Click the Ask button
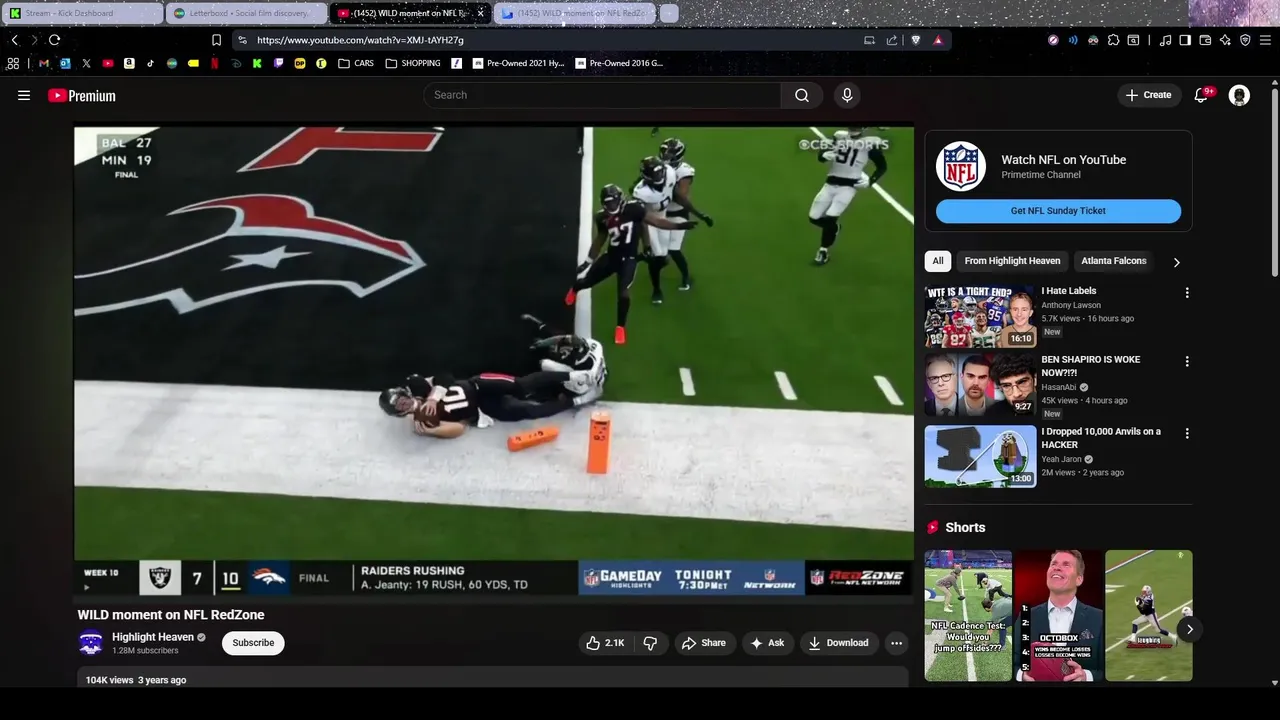This screenshot has width=1280, height=720. pyautogui.click(x=767, y=643)
